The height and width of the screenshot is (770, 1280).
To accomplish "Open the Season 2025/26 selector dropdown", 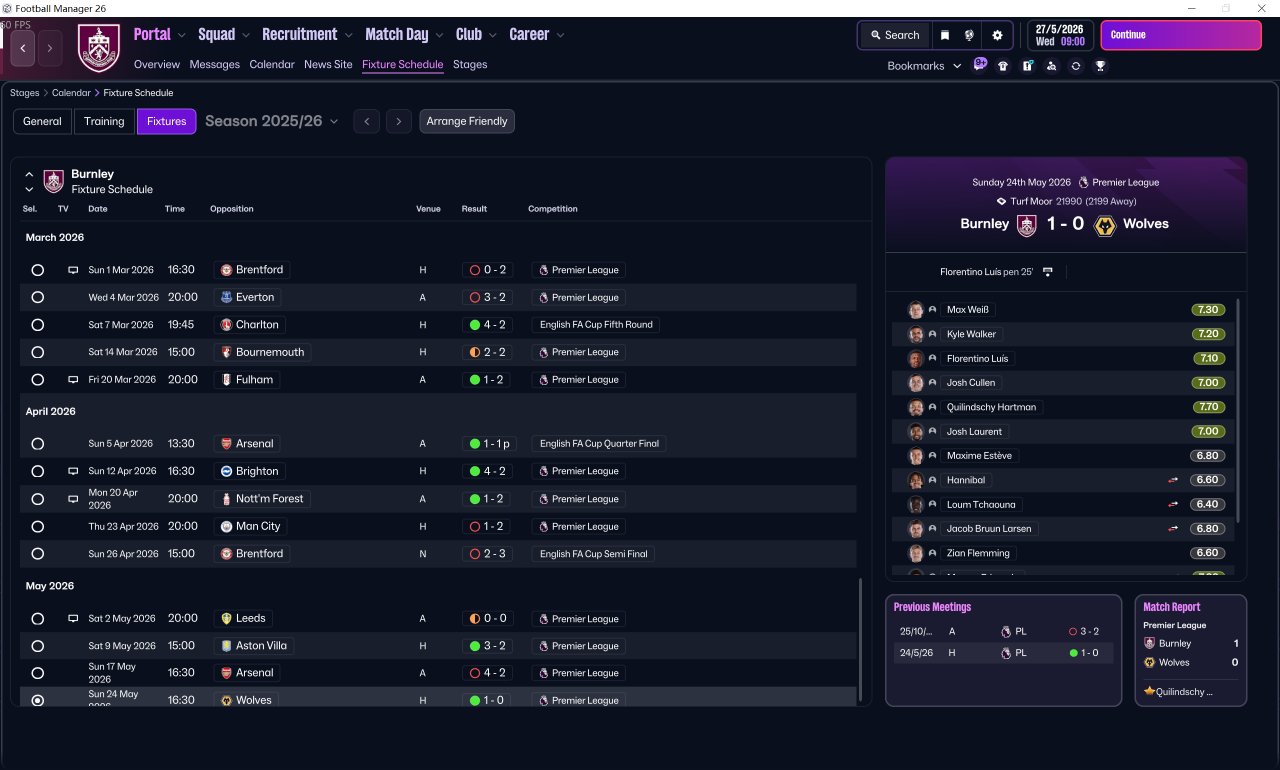I will tap(272, 121).
